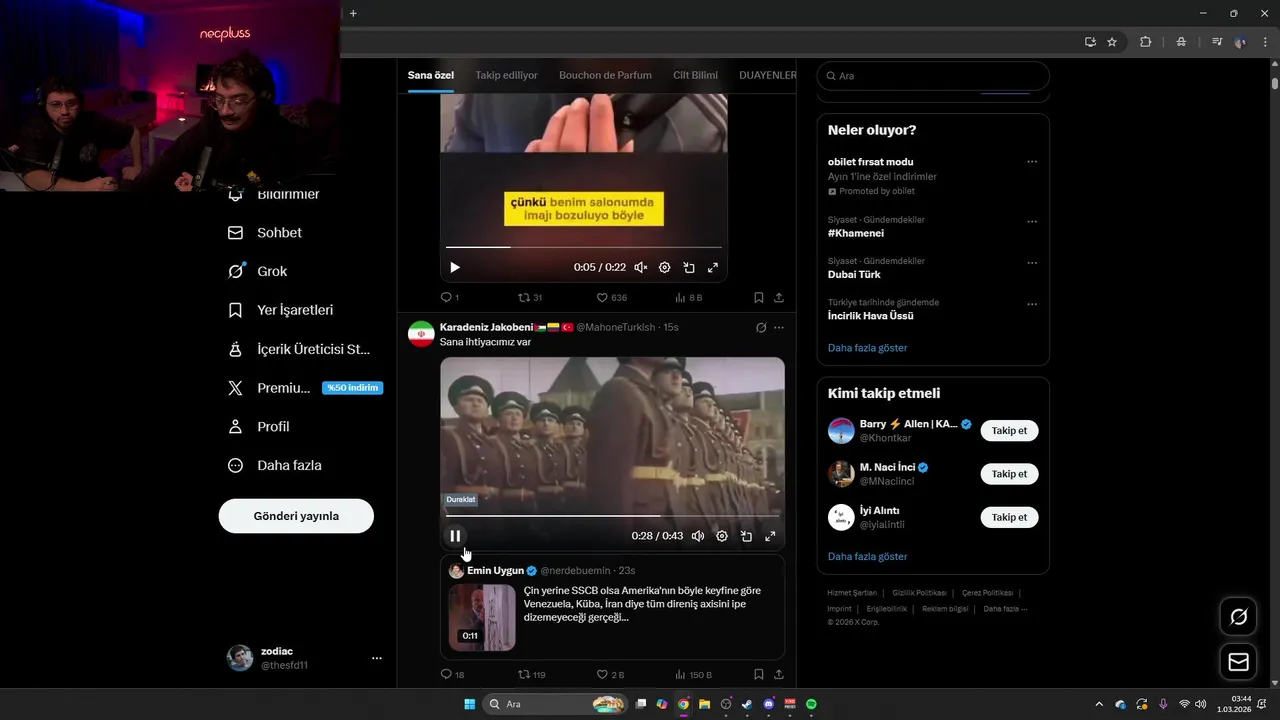The height and width of the screenshot is (720, 1280).
Task: Open Chrome media controls icon
Action: click(x=1217, y=42)
